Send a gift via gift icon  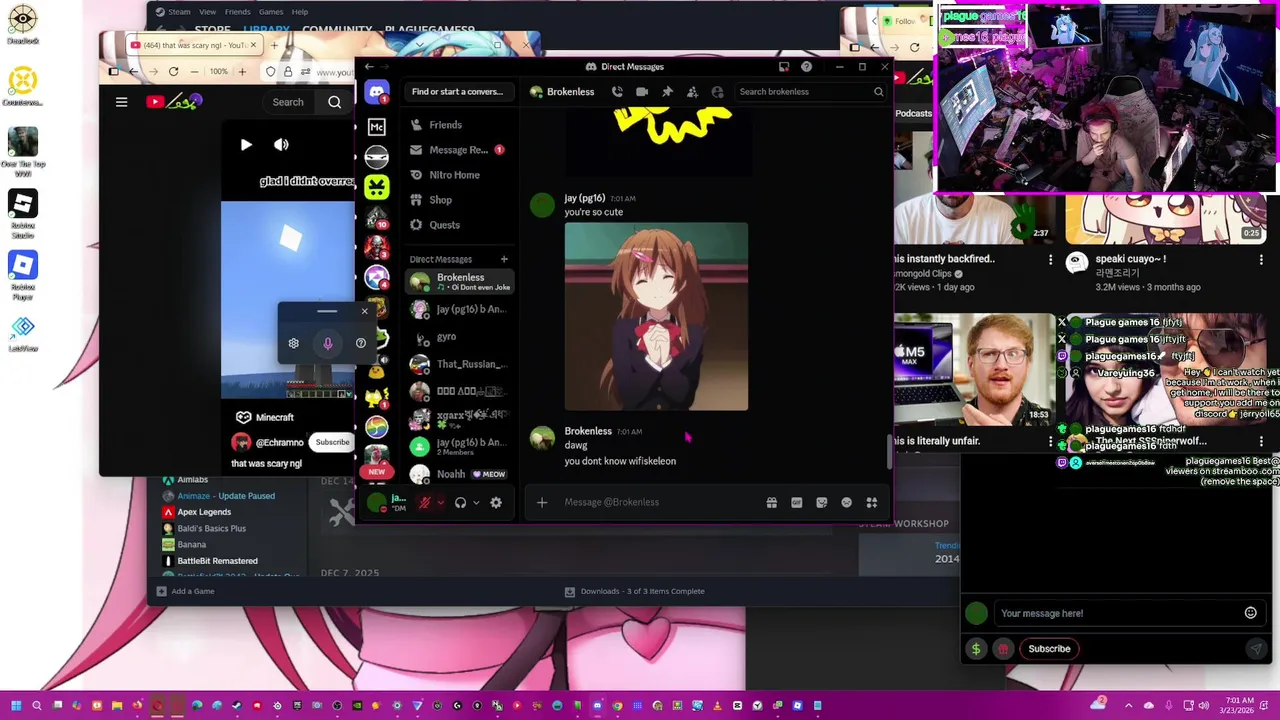772,502
